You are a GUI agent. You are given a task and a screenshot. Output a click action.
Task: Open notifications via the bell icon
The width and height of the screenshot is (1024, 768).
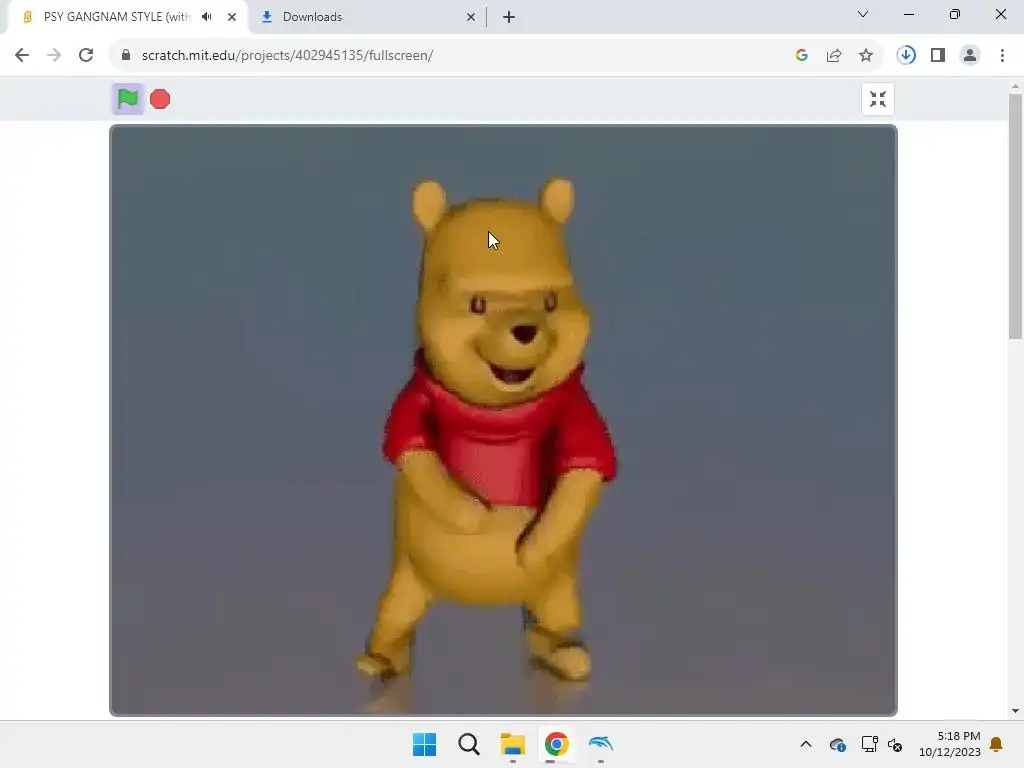click(x=997, y=744)
